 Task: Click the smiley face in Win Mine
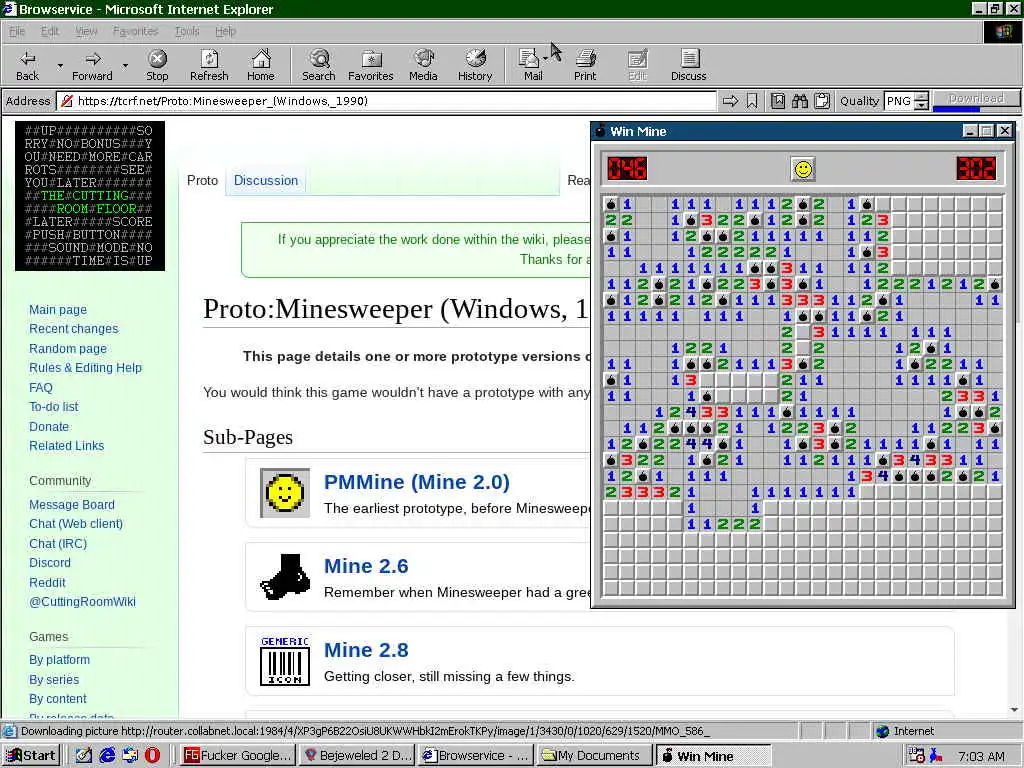[x=803, y=169]
